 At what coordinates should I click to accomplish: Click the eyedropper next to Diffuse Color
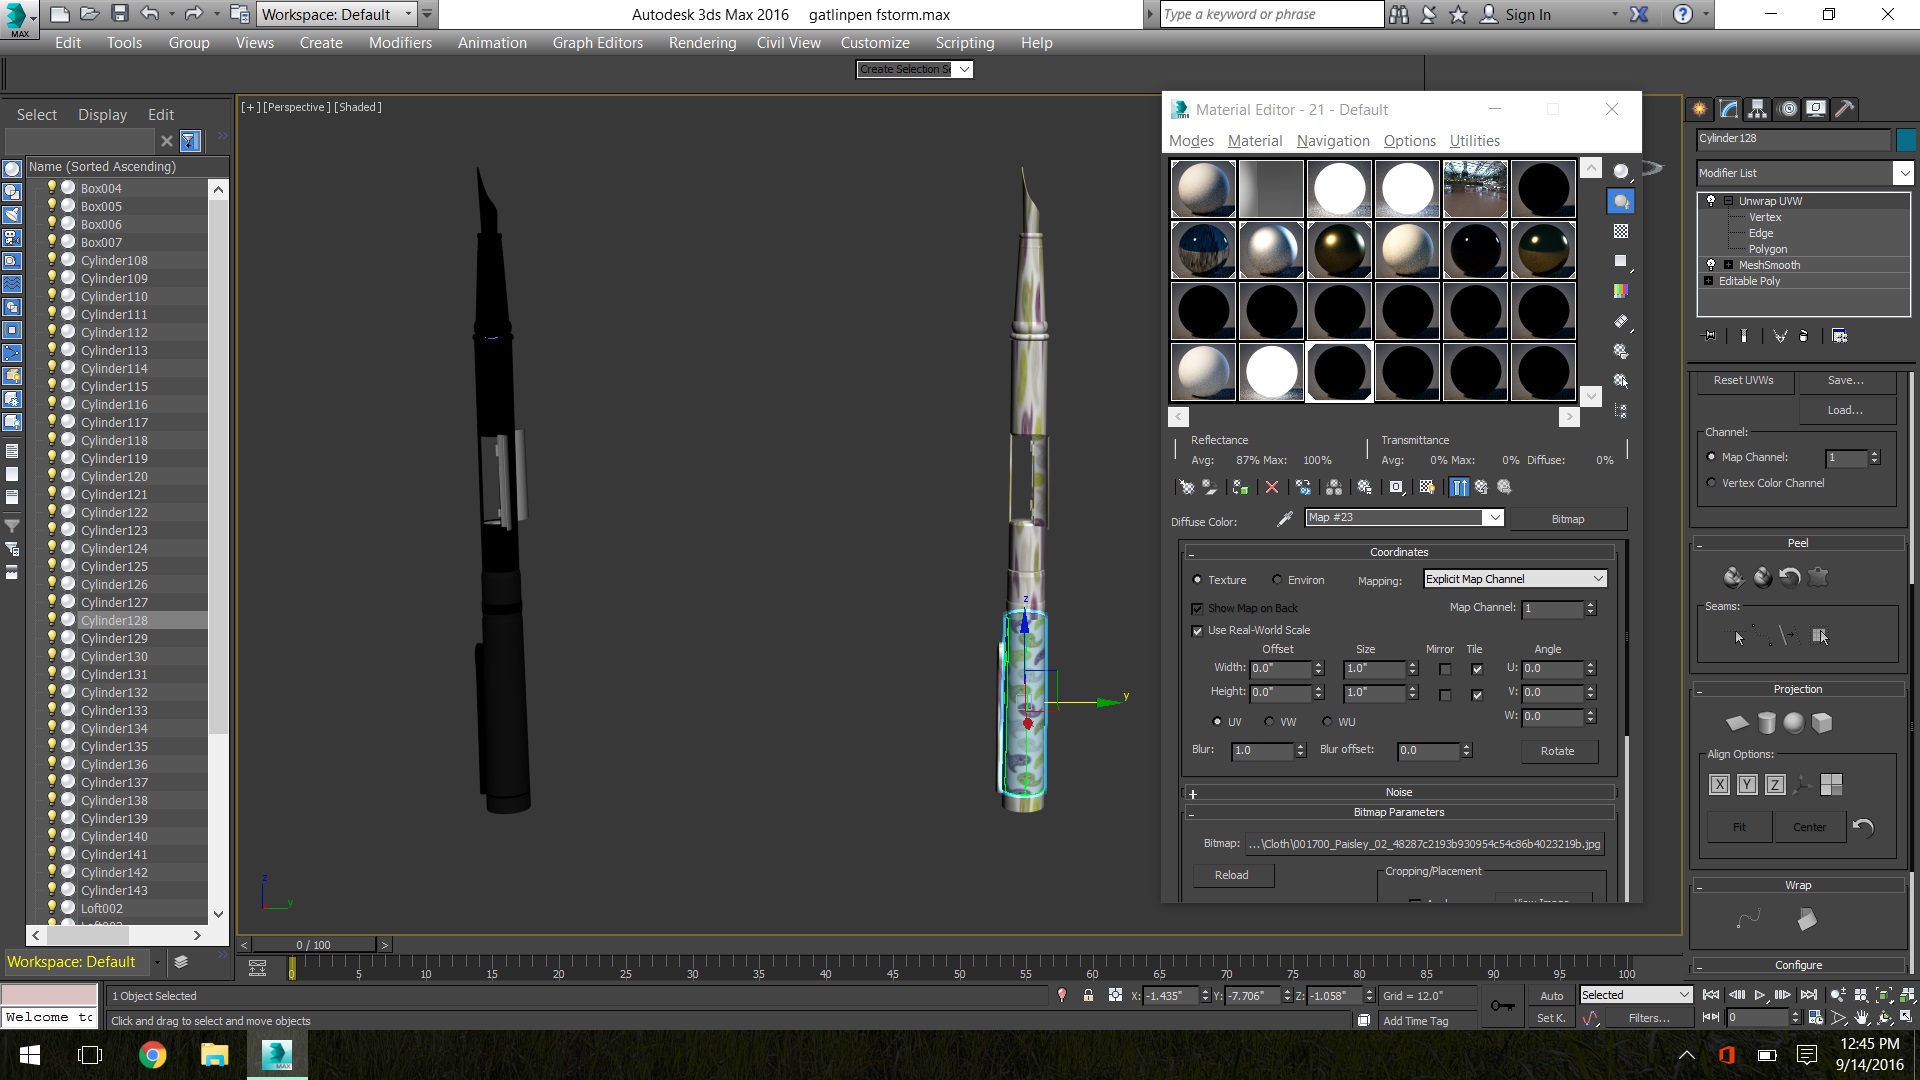[x=1285, y=518]
